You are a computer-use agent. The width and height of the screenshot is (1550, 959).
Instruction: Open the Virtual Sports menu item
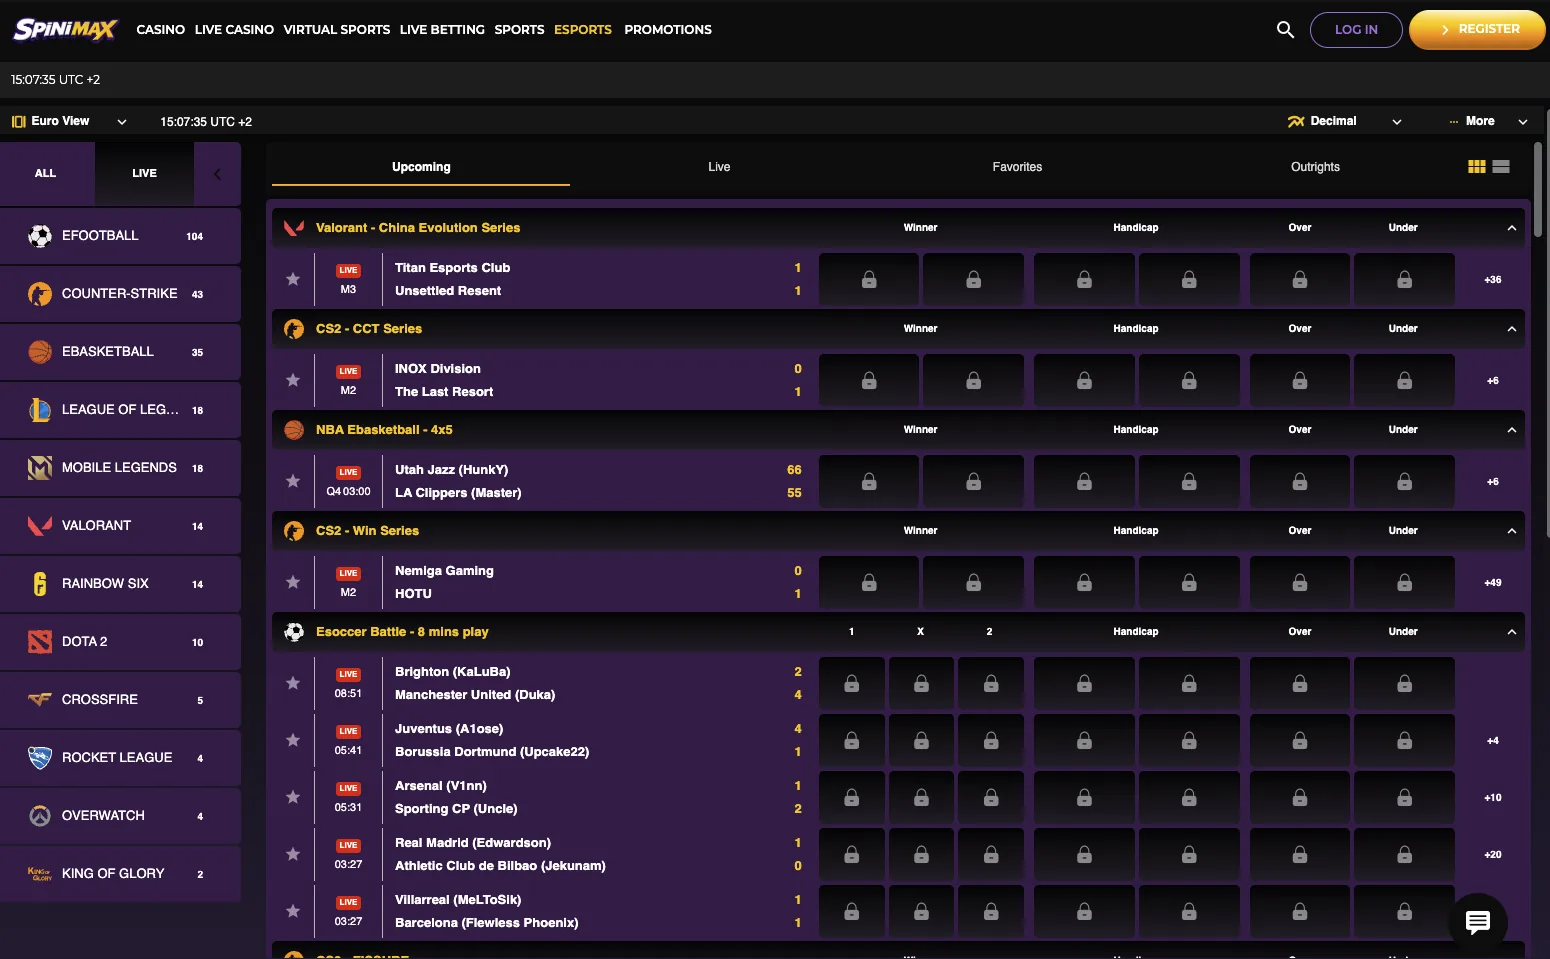point(337,30)
